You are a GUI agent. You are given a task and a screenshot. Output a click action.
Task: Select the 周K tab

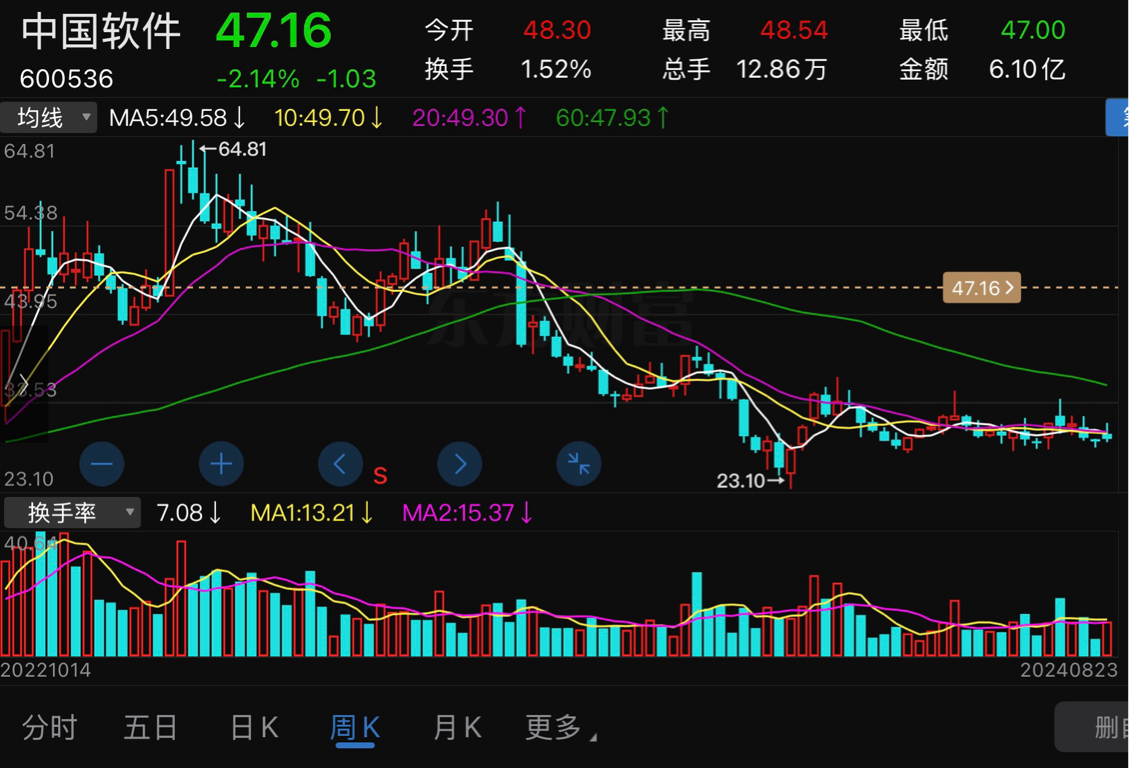(355, 728)
